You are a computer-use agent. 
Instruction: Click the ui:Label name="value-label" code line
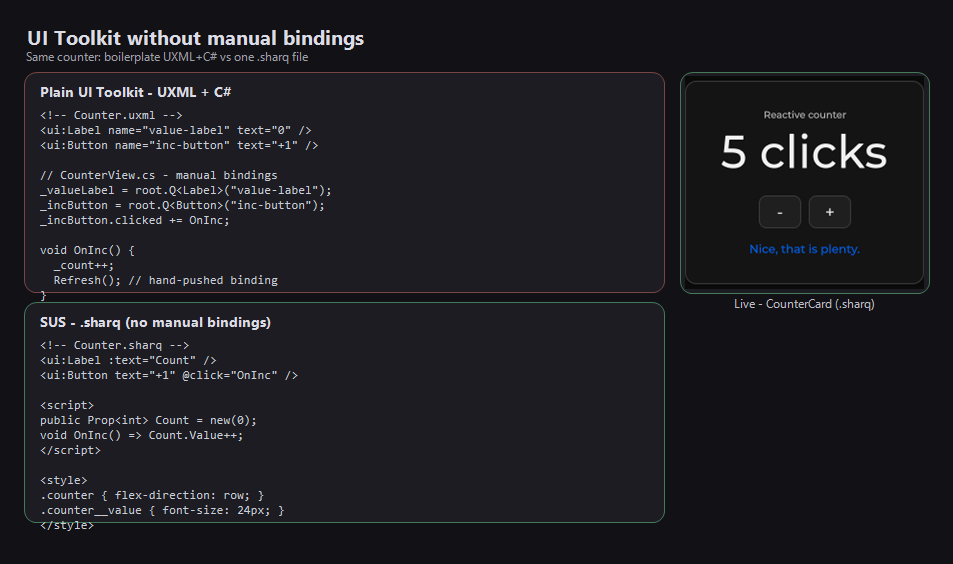(x=176, y=130)
